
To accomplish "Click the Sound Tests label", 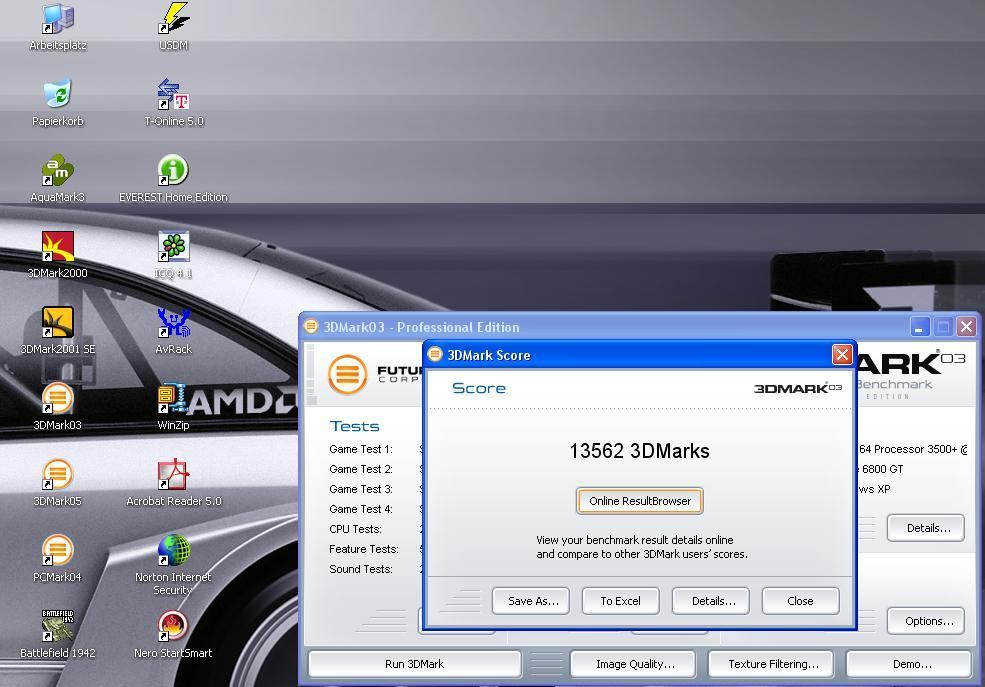I will (361, 570).
